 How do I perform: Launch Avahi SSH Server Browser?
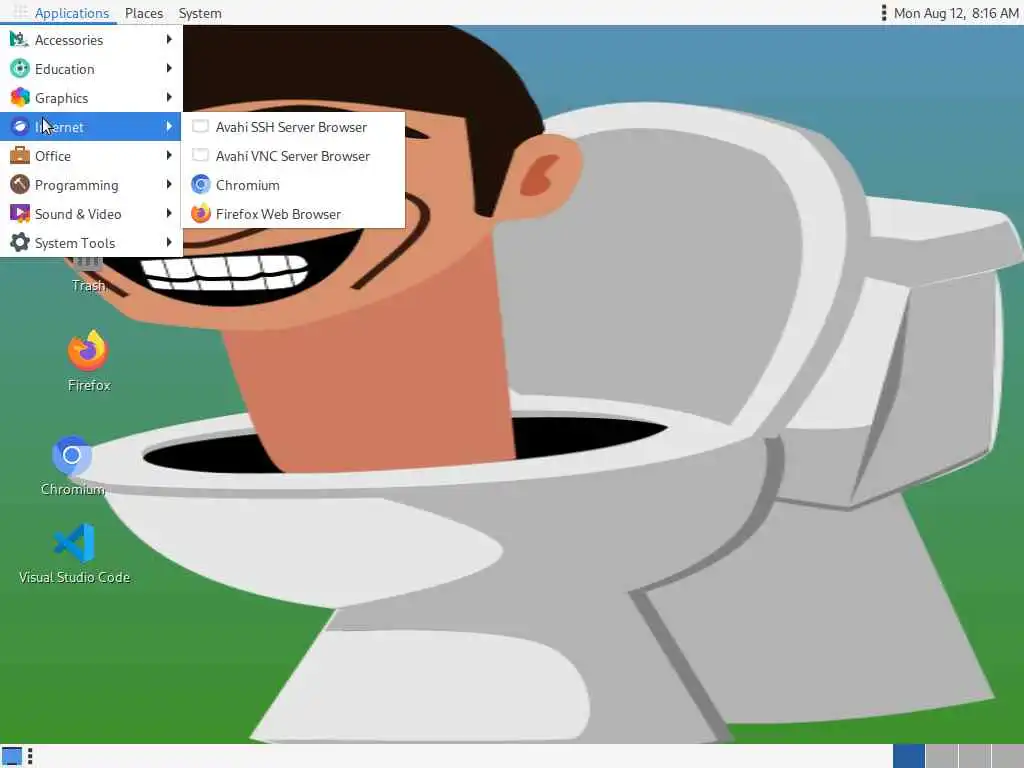293,127
